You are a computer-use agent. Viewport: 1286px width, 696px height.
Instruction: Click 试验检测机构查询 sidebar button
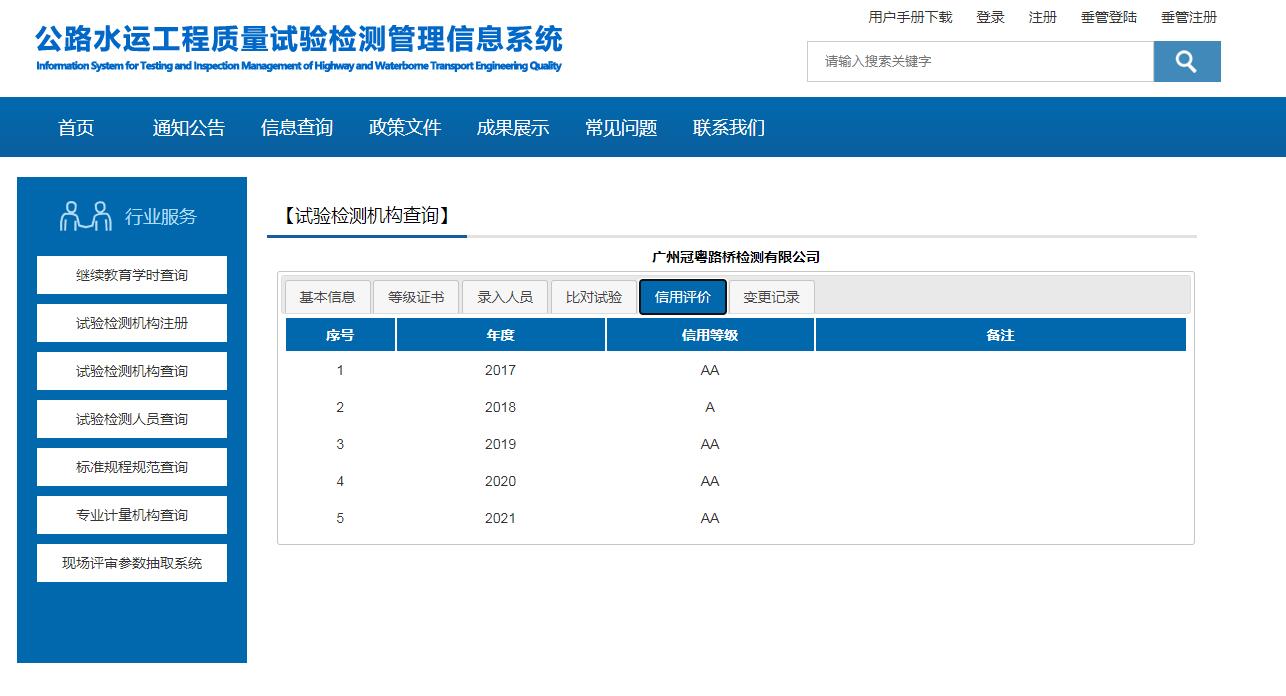point(132,371)
